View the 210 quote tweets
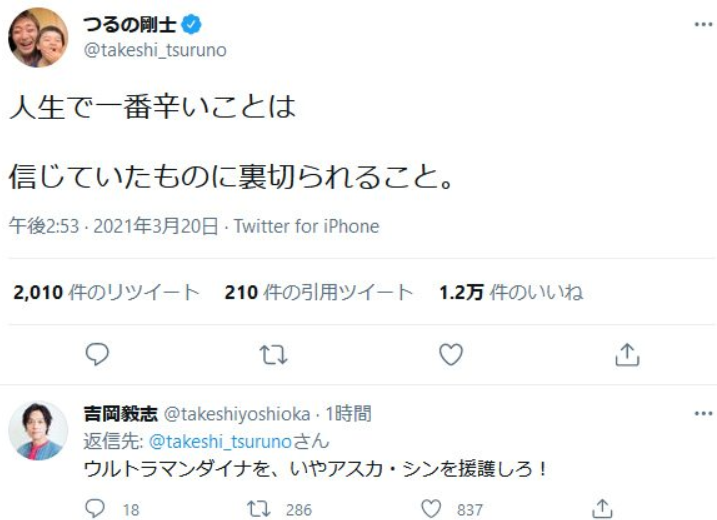The height and width of the screenshot is (520, 717). [x=319, y=292]
